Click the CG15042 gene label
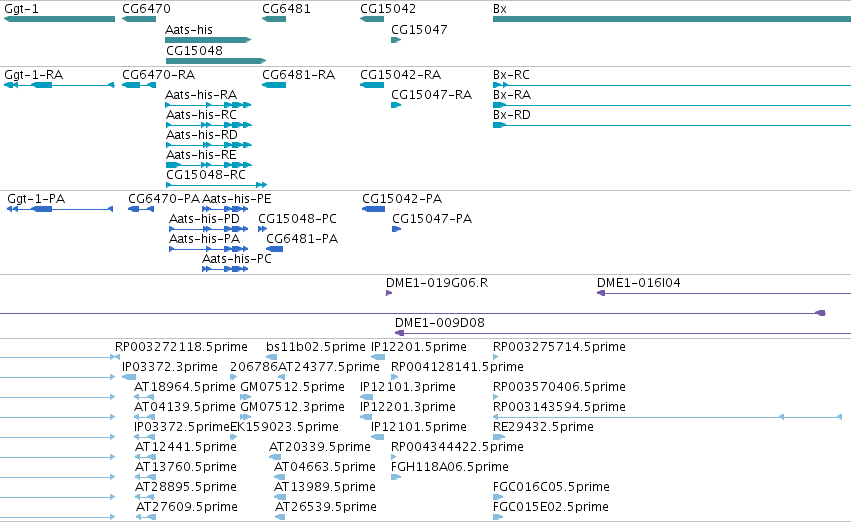Viewport: 851px width, 522px height. pyautogui.click(x=388, y=9)
